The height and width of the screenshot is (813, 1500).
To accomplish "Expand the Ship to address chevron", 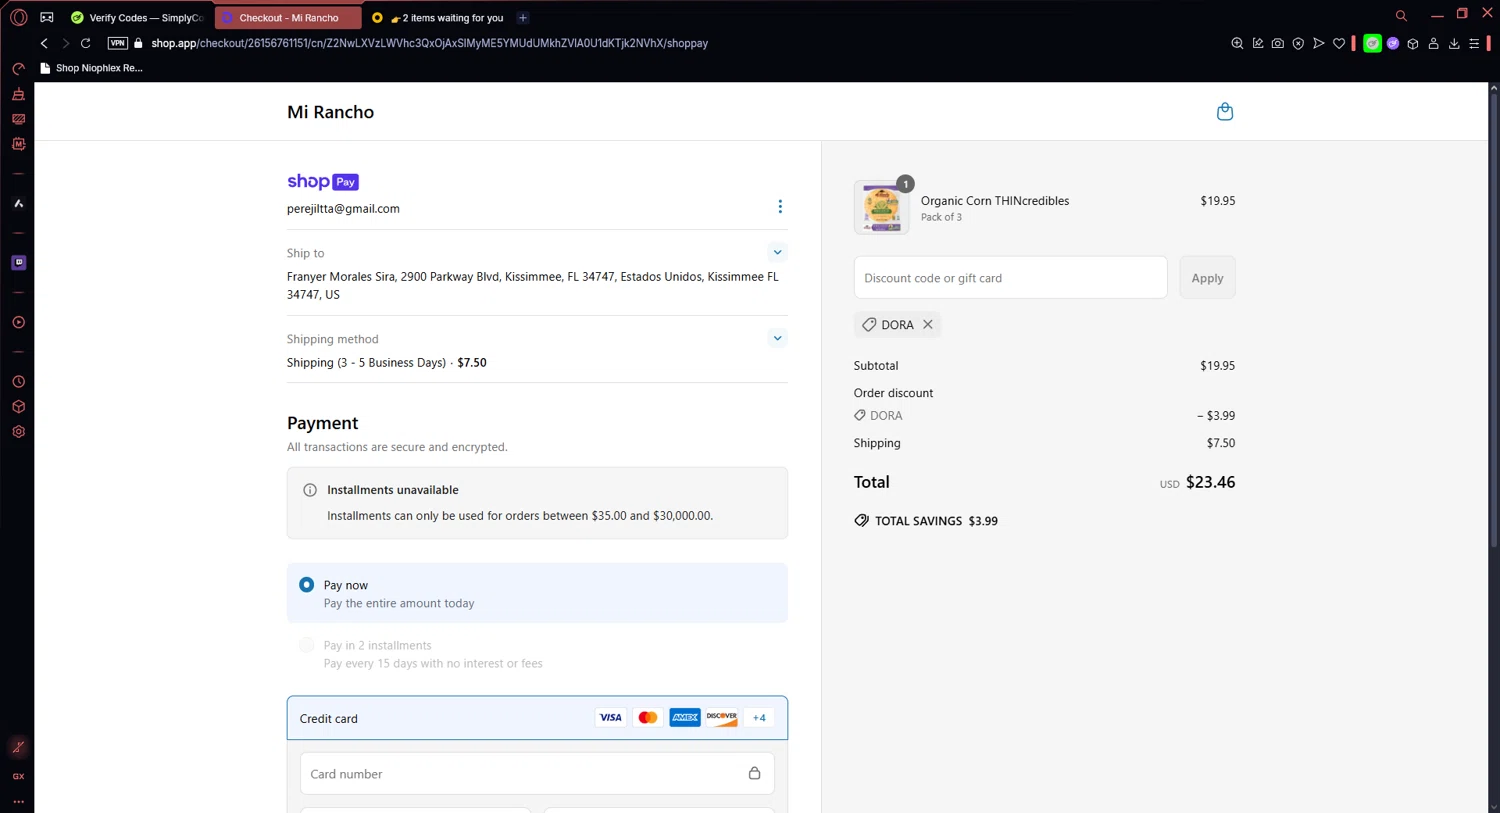I will point(777,252).
